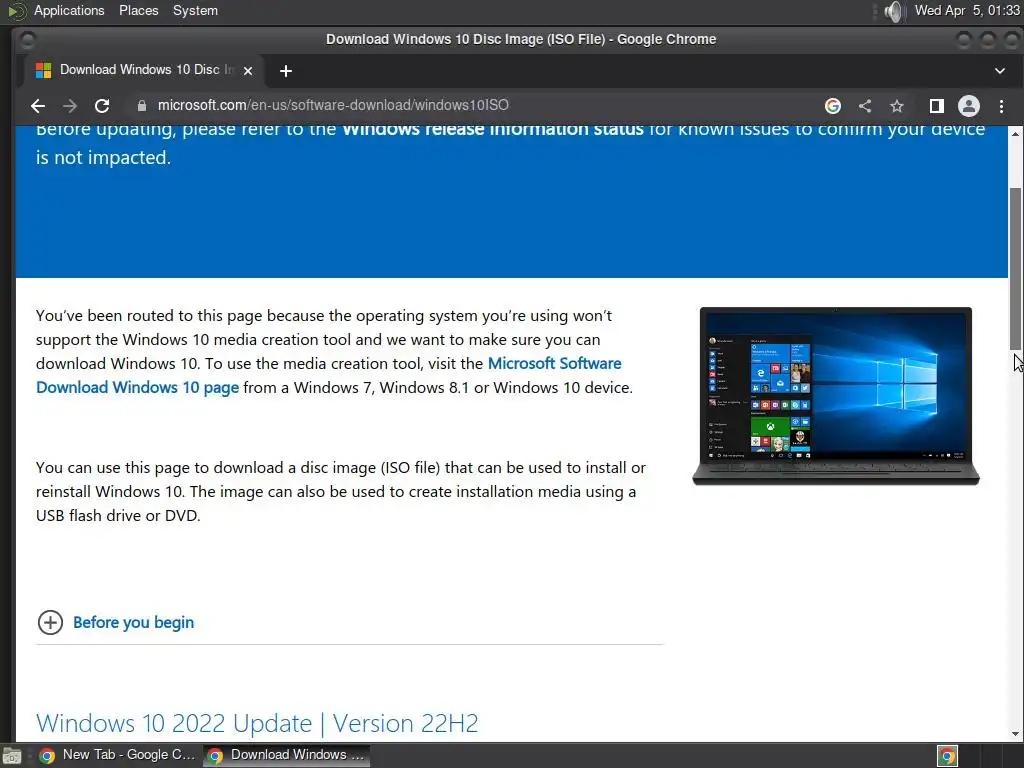The image size is (1024, 768).
Task: Open the tab search dropdown arrow
Action: (x=1000, y=71)
